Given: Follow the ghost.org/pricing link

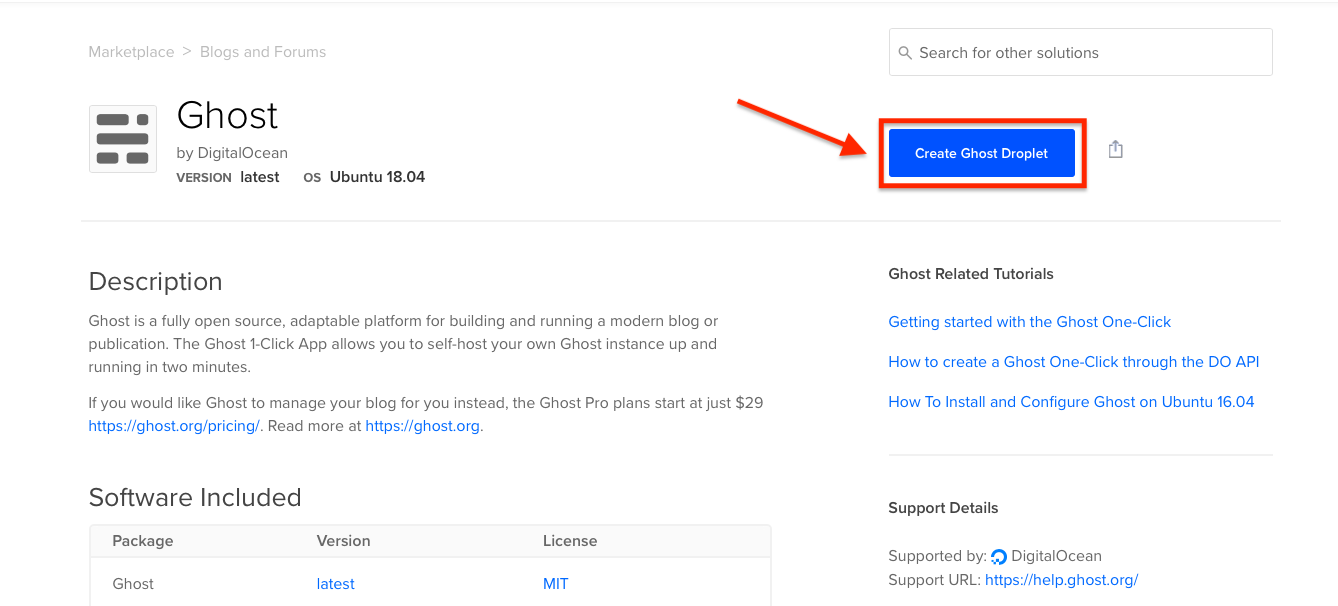Looking at the screenshot, I should (174, 426).
